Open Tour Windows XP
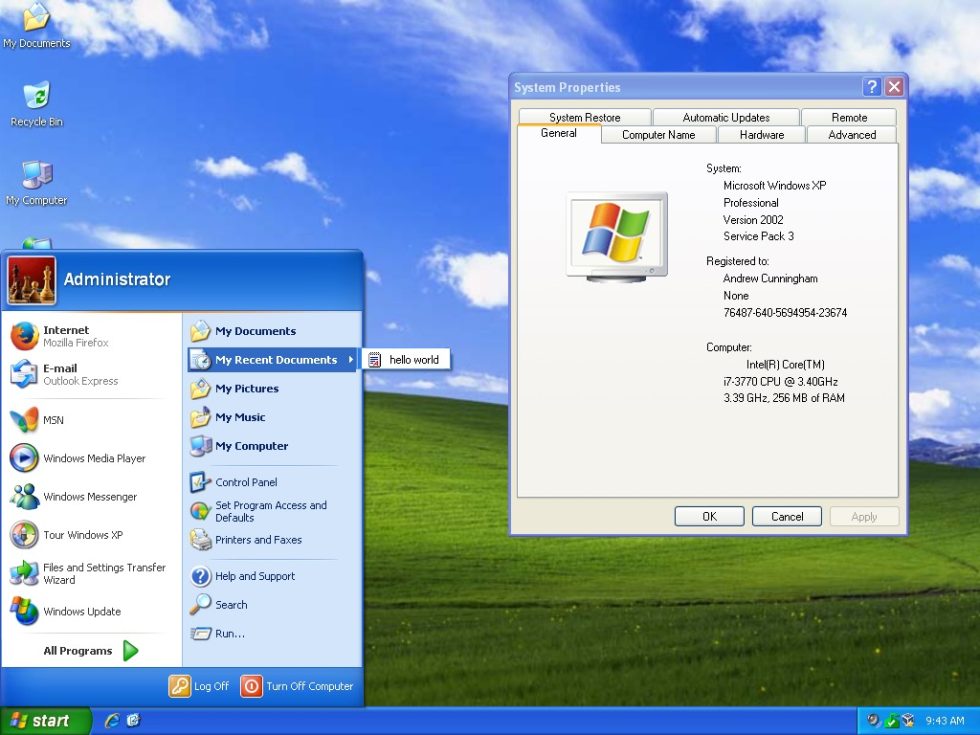Screen dimensions: 980x735 point(82,535)
